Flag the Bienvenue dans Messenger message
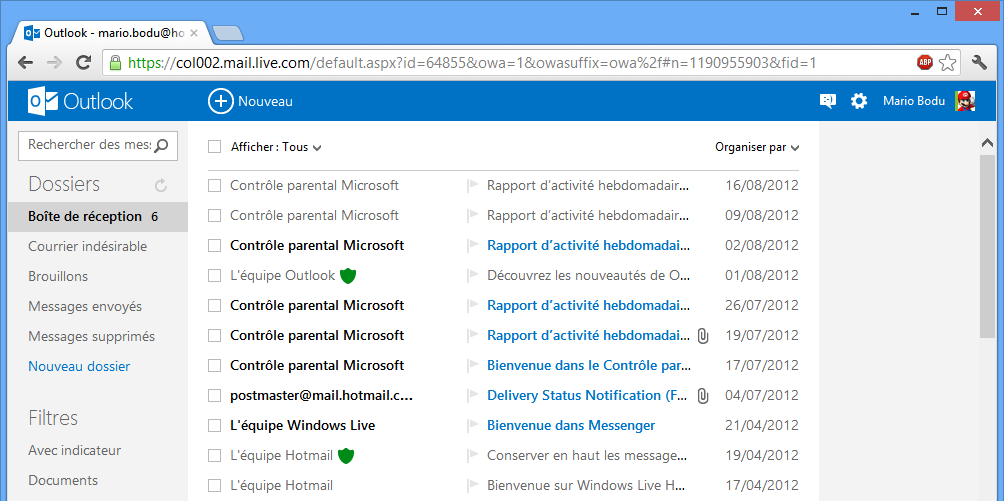Image resolution: width=1004 pixels, height=501 pixels. pyautogui.click(x=473, y=425)
